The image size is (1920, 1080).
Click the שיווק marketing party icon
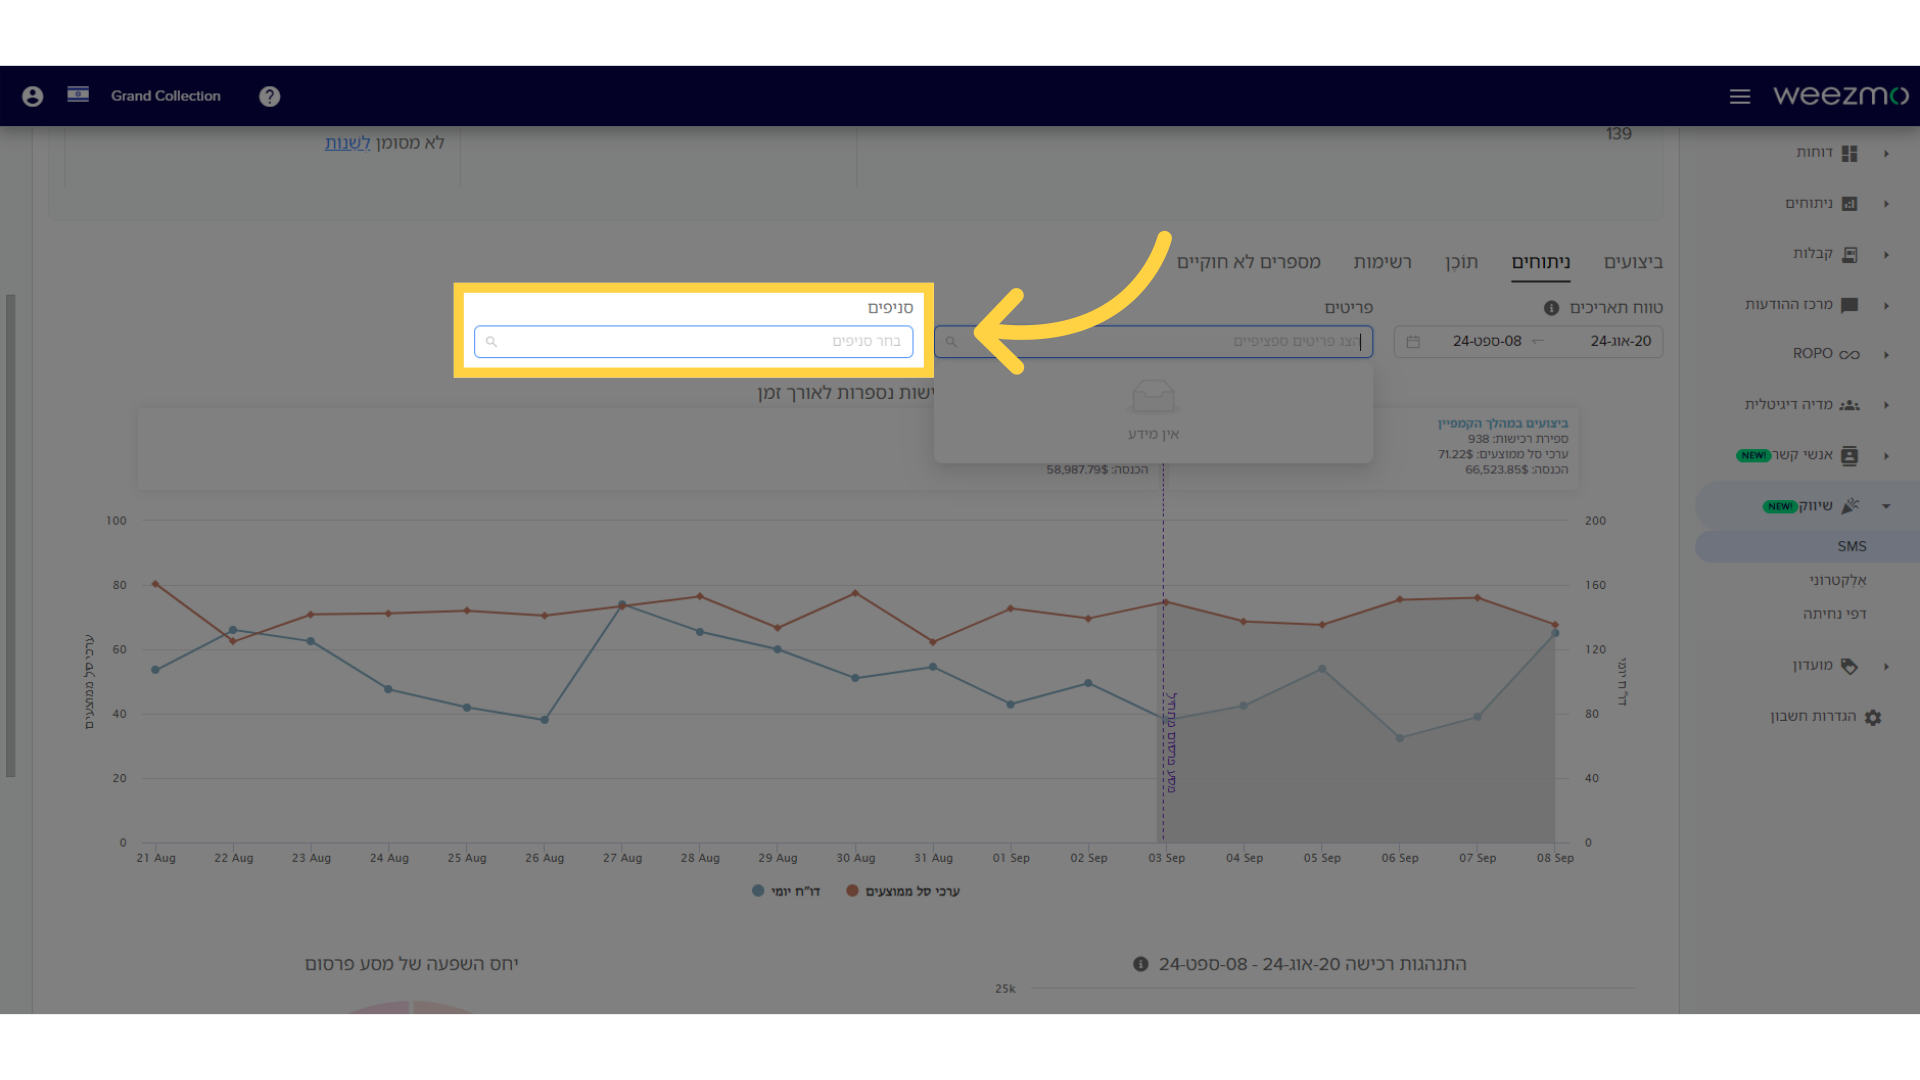click(x=1850, y=506)
